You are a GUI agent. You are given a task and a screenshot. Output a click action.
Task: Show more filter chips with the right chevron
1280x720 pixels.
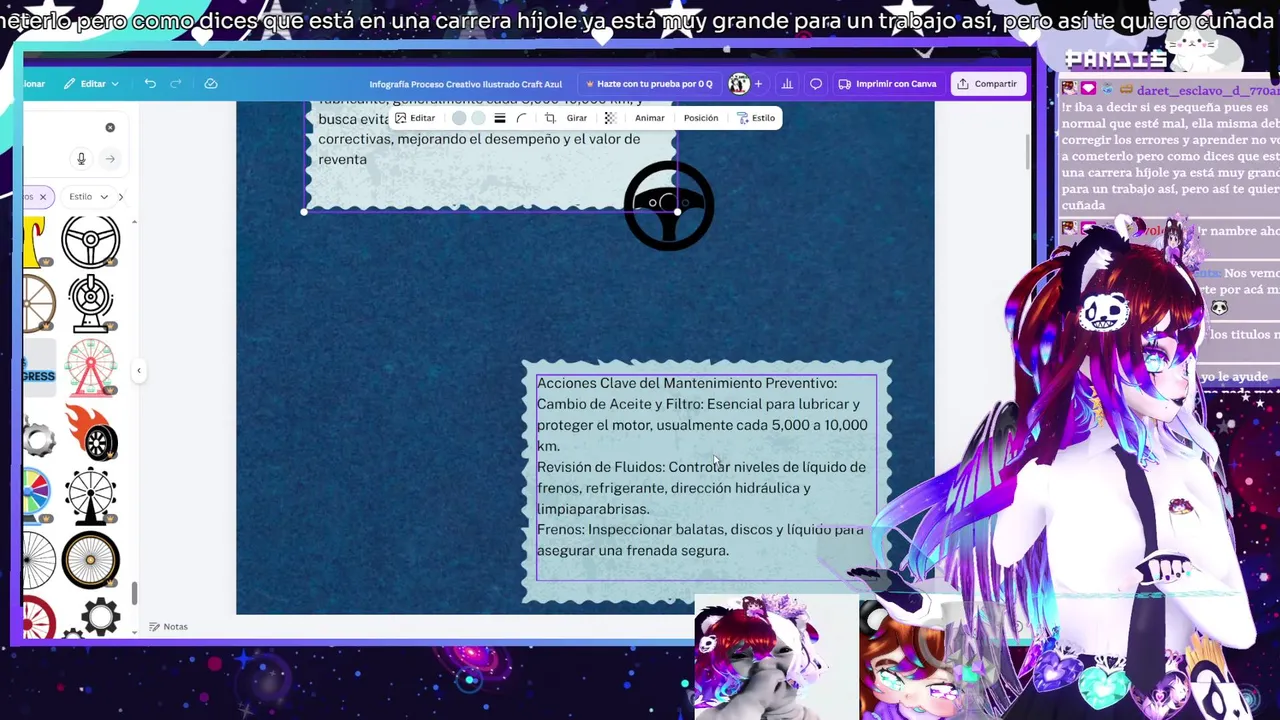[121, 197]
